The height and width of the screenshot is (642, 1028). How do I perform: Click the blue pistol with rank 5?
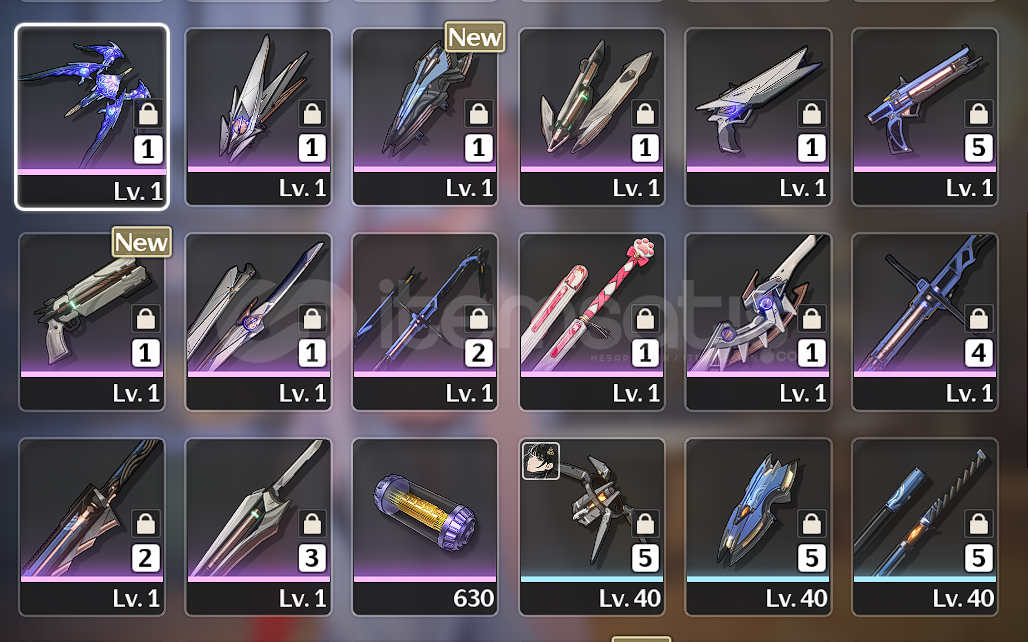924,117
